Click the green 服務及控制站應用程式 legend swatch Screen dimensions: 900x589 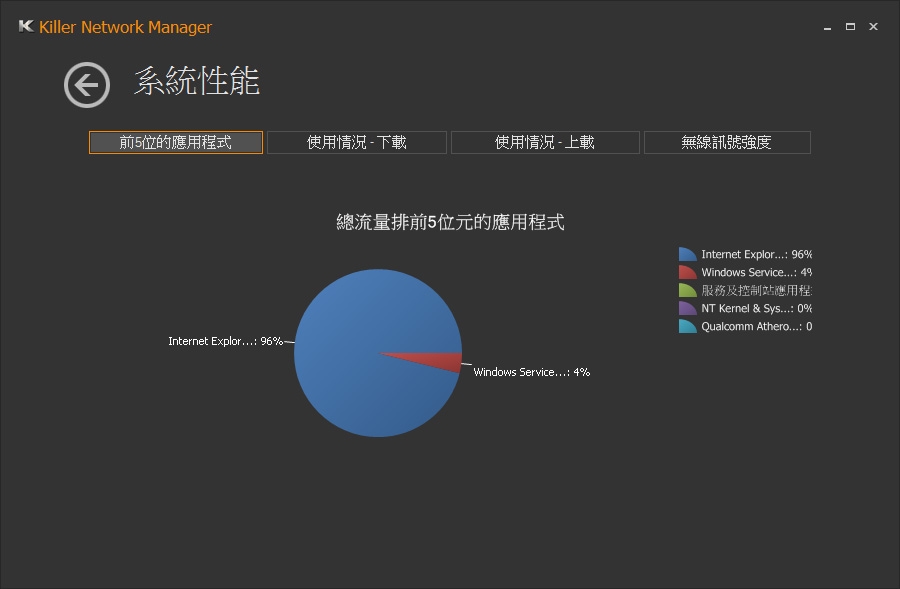[x=687, y=290]
